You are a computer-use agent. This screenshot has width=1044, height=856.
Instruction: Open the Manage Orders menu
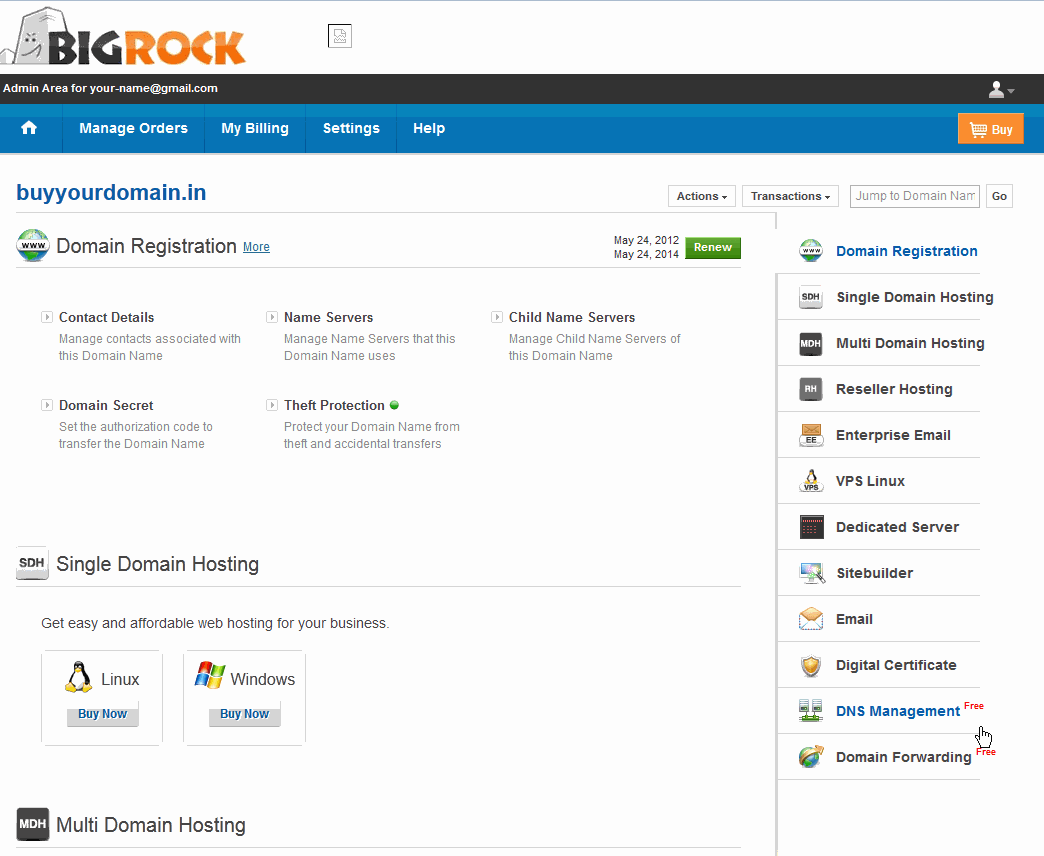pyautogui.click(x=133, y=128)
